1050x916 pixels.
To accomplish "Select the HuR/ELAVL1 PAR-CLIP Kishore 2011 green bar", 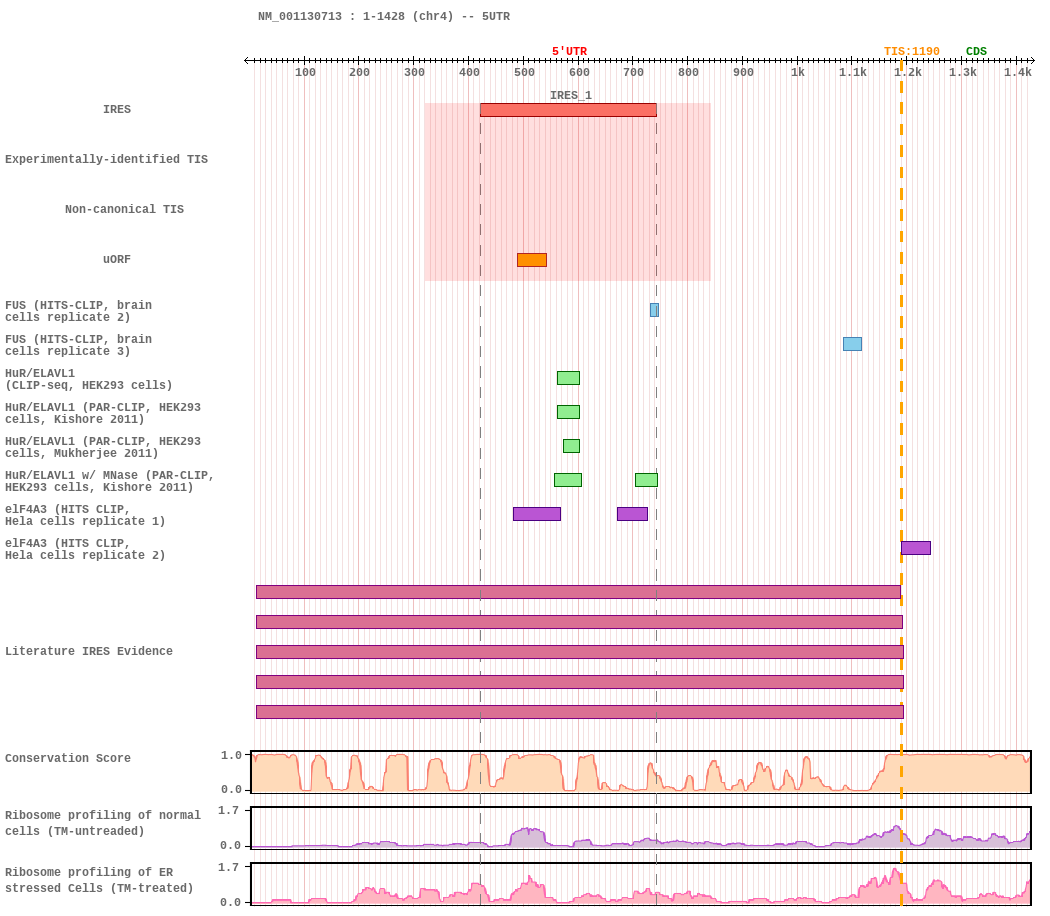I will point(569,412).
